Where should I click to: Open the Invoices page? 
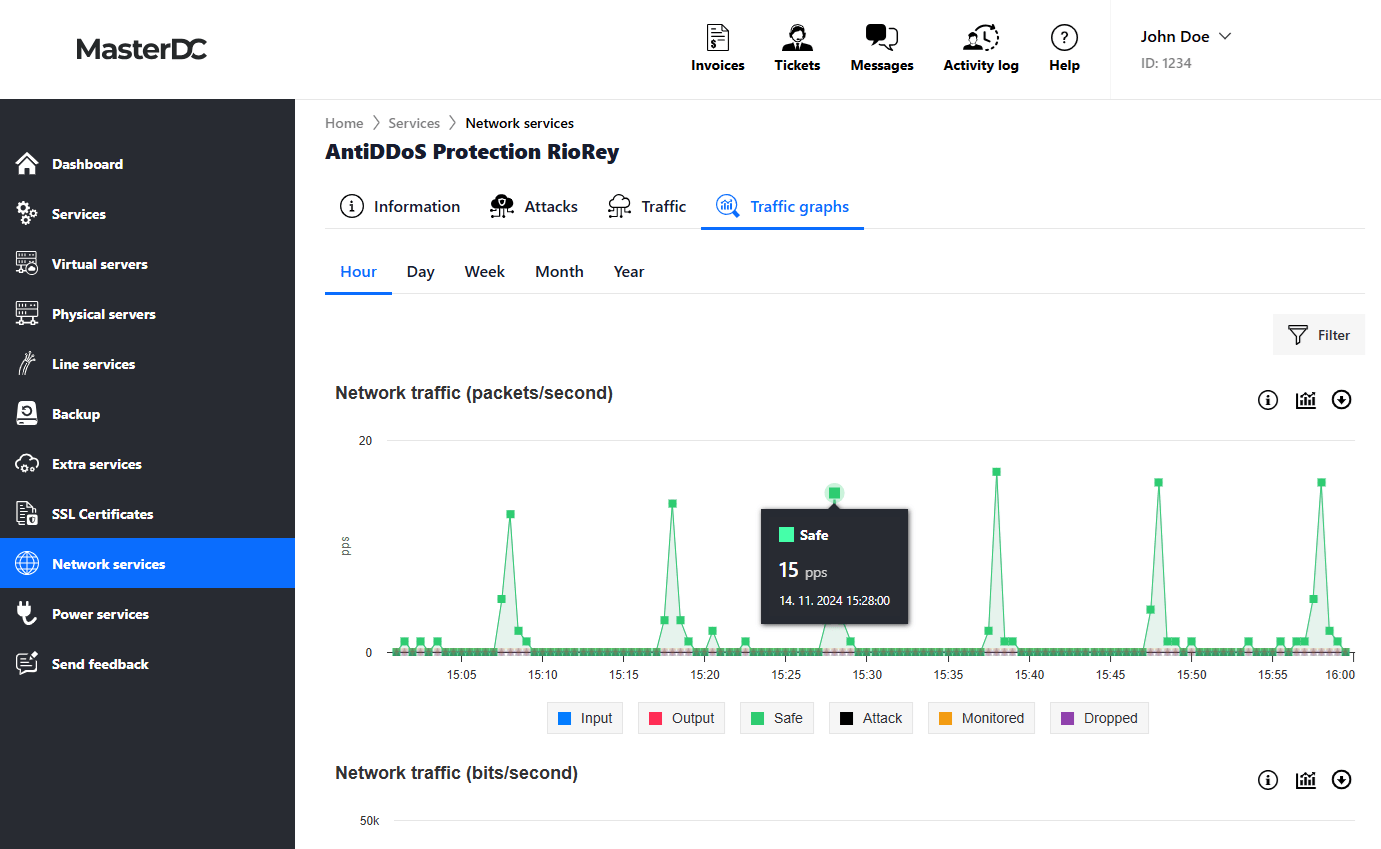click(x=717, y=47)
